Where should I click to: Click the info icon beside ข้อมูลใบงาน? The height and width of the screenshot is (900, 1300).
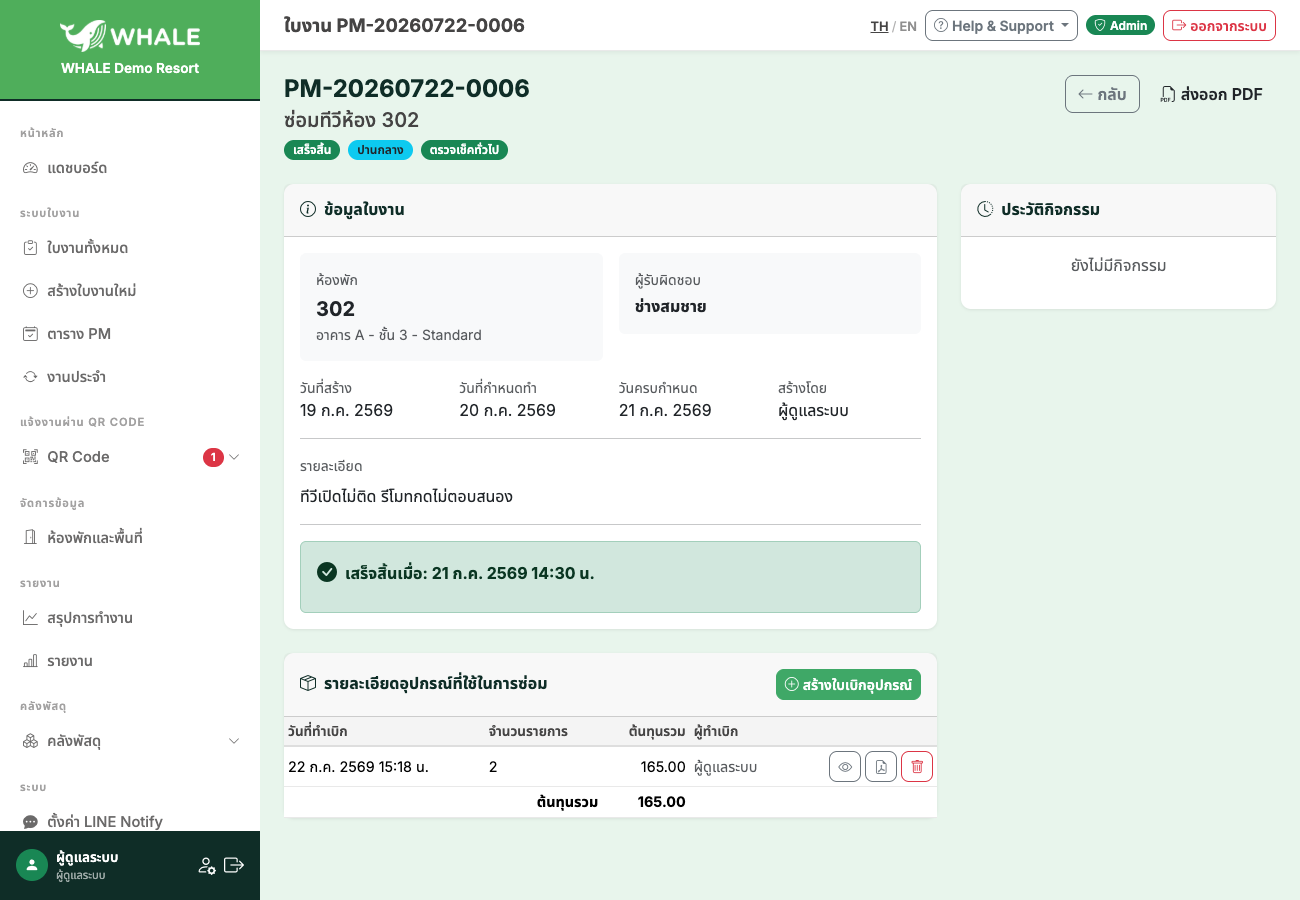tap(308, 210)
